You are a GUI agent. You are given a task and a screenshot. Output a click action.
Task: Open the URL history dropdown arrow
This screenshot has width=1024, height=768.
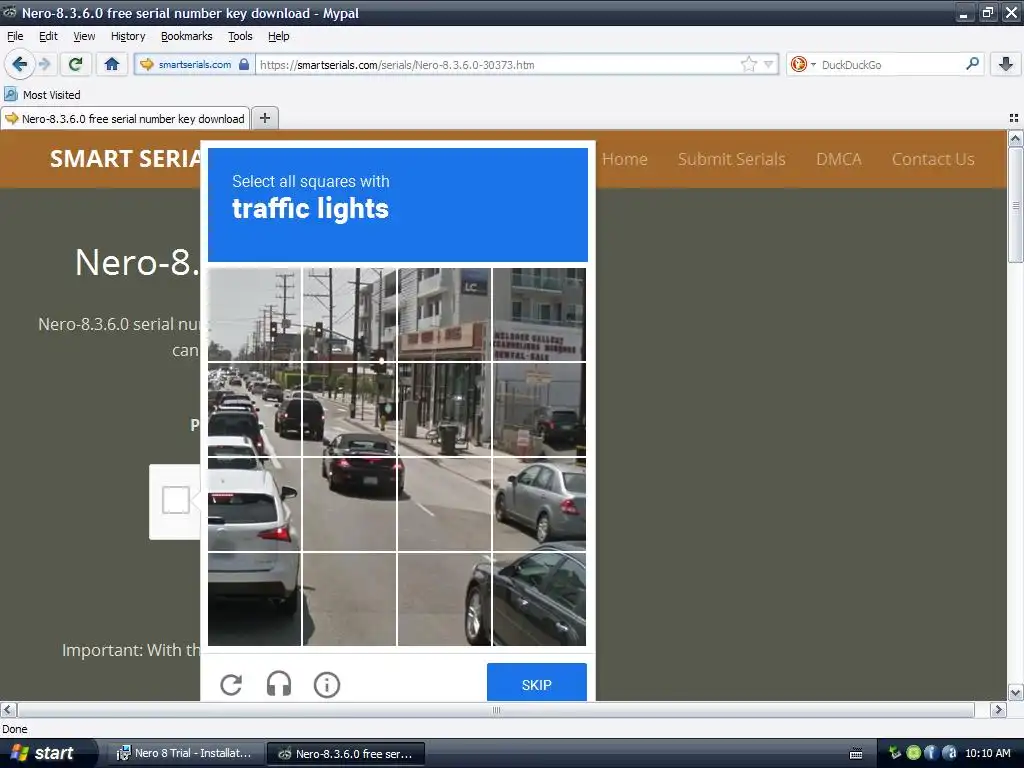click(x=768, y=64)
